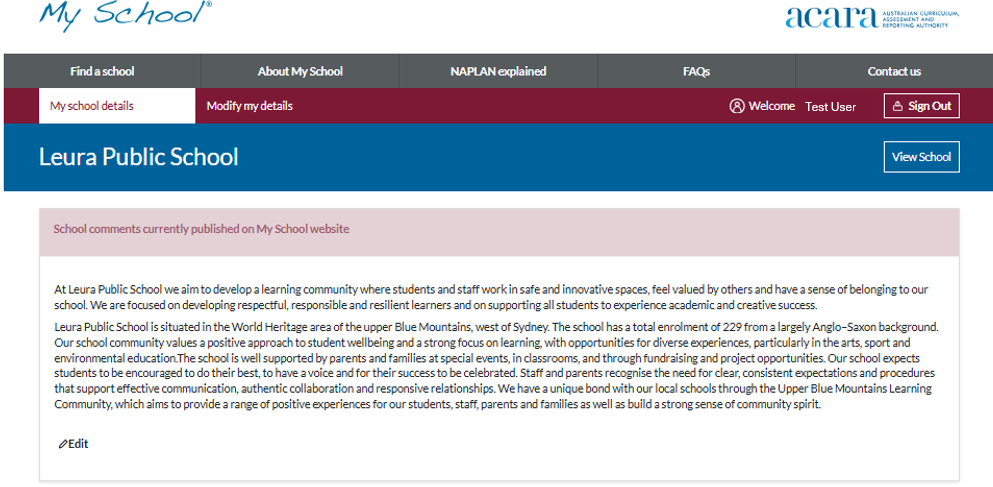Click the Leura Public School heading
This screenshot has width=993, height=487.
139,157
